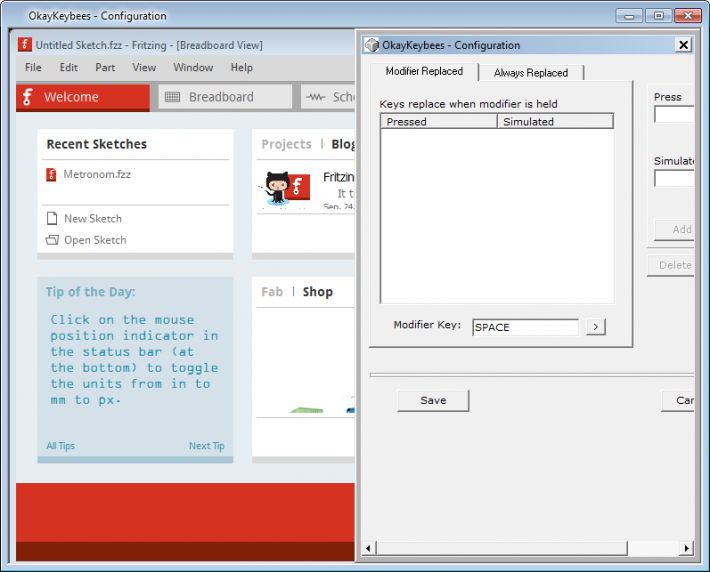Select the Always Replaced tab

click(531, 73)
